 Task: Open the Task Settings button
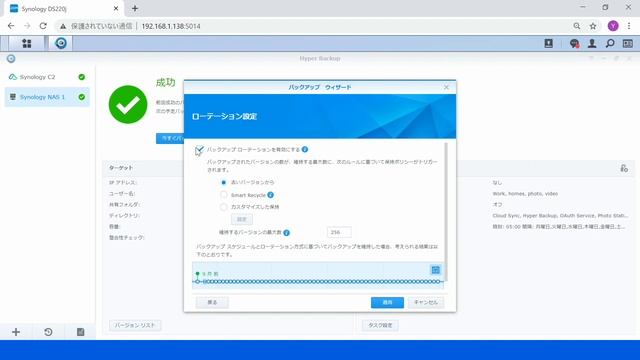tap(380, 325)
